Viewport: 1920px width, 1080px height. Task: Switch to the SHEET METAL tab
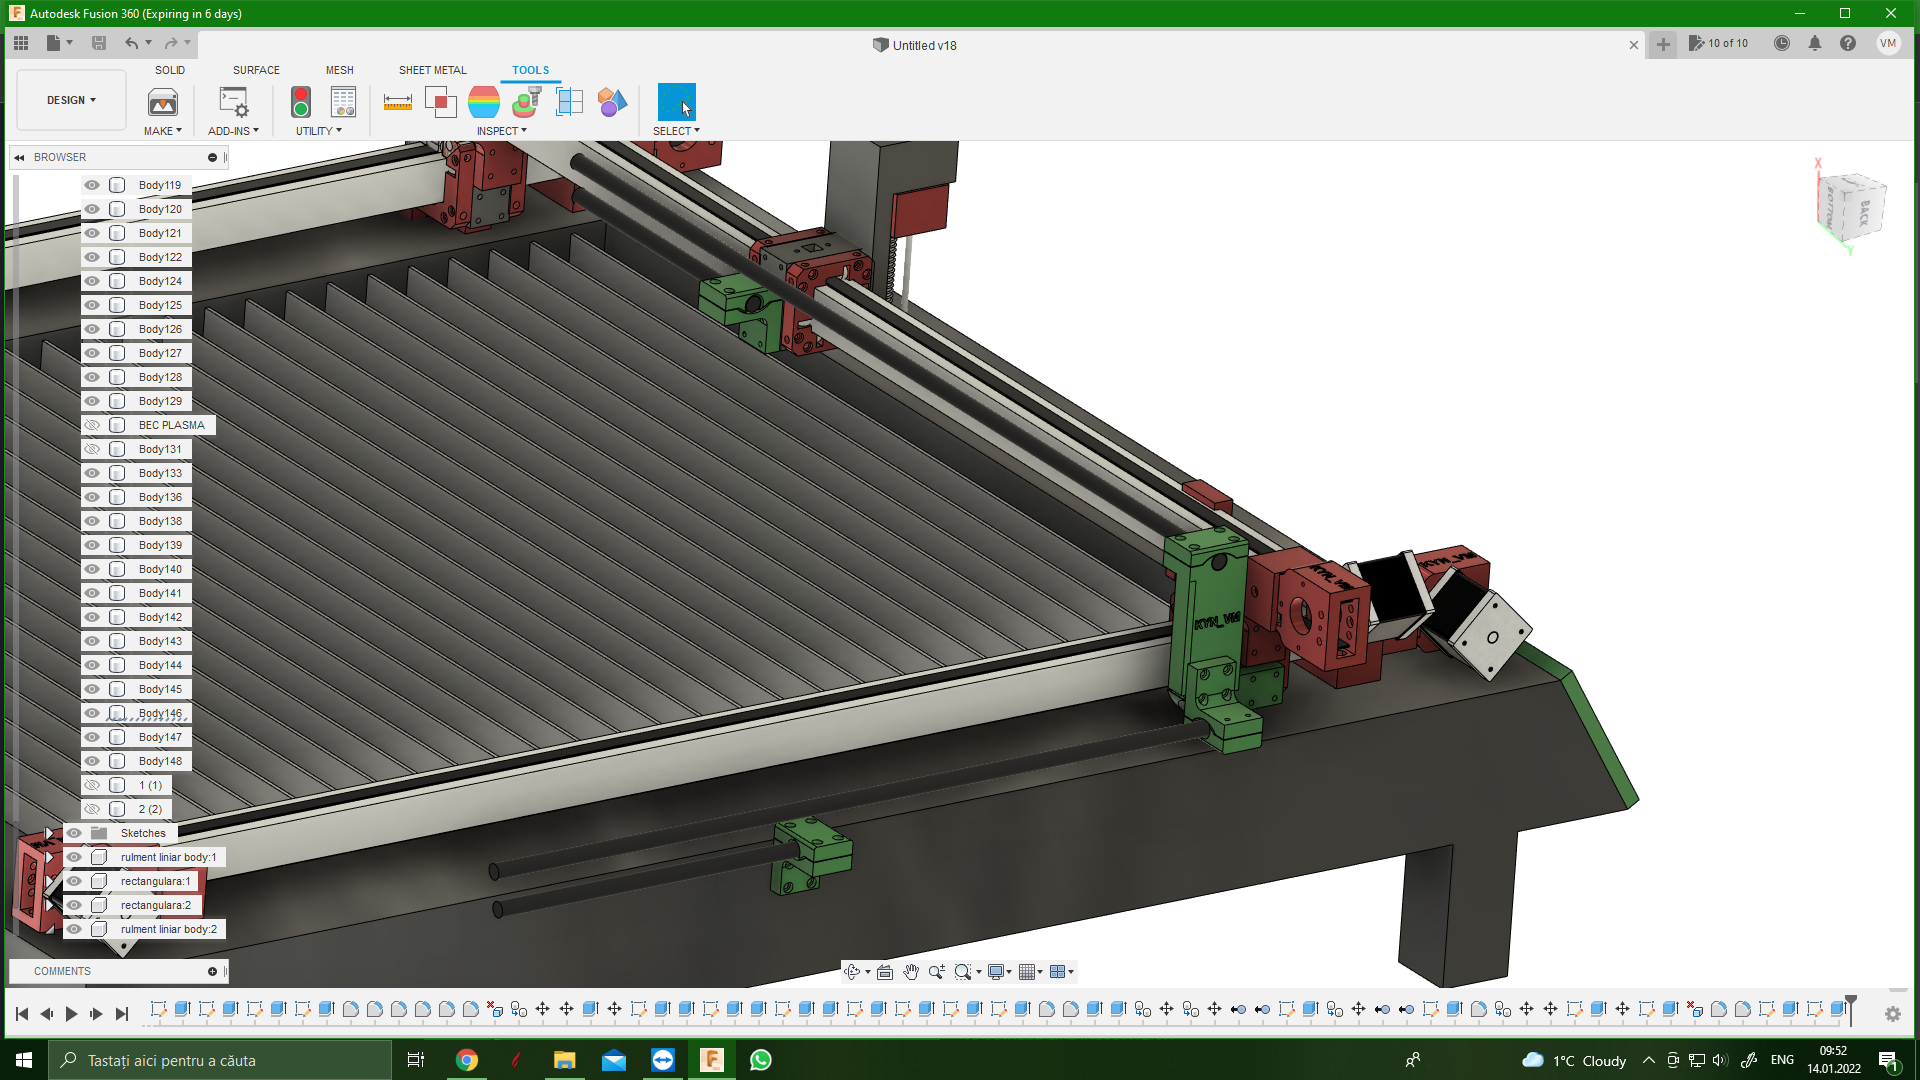coord(432,70)
